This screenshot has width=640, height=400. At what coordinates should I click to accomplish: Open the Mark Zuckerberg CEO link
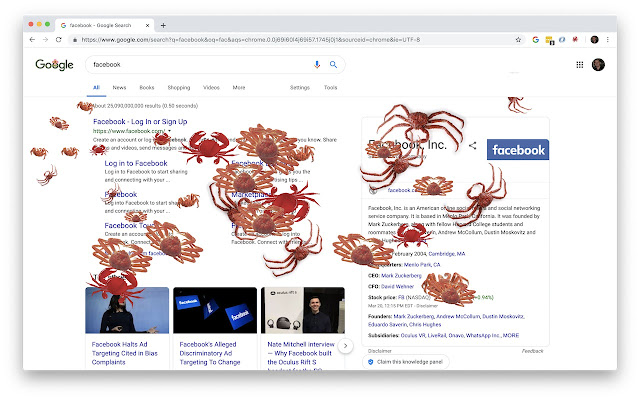(401, 276)
